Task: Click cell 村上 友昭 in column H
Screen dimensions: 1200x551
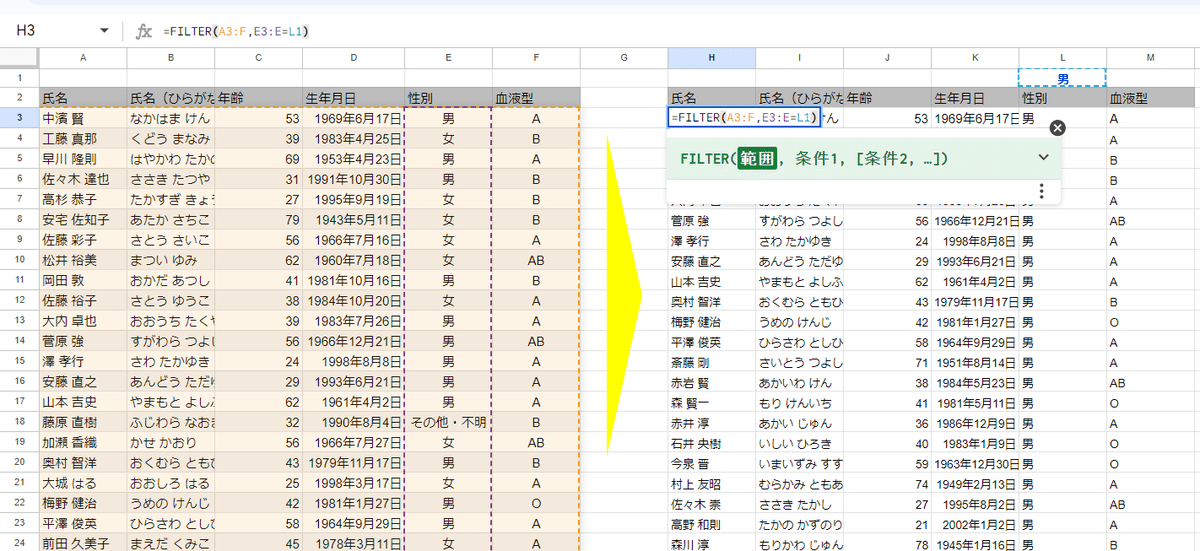Action: tap(712, 483)
